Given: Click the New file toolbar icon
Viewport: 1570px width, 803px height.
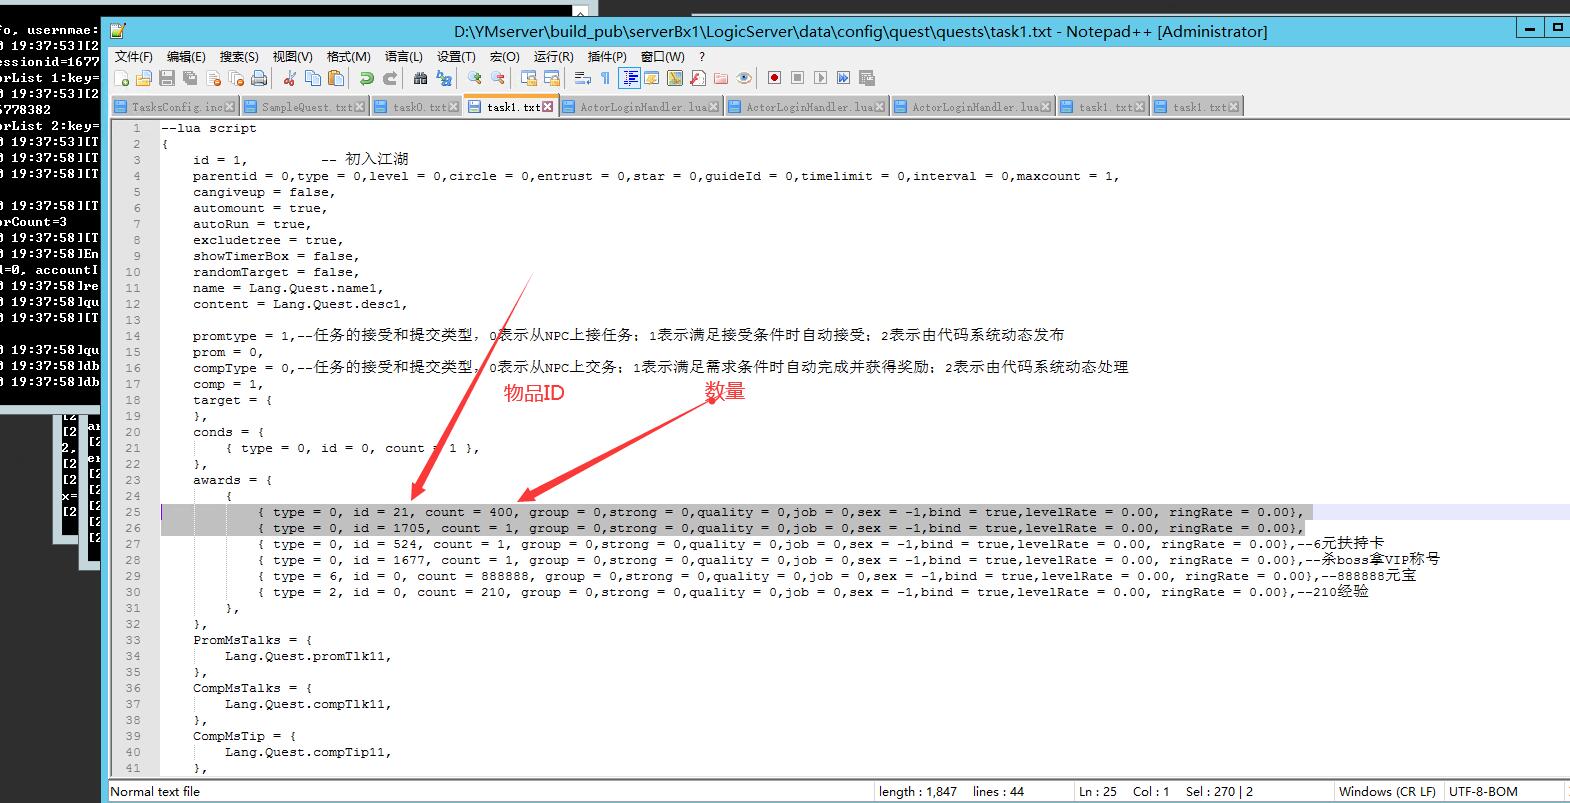Looking at the screenshot, I should 122,78.
